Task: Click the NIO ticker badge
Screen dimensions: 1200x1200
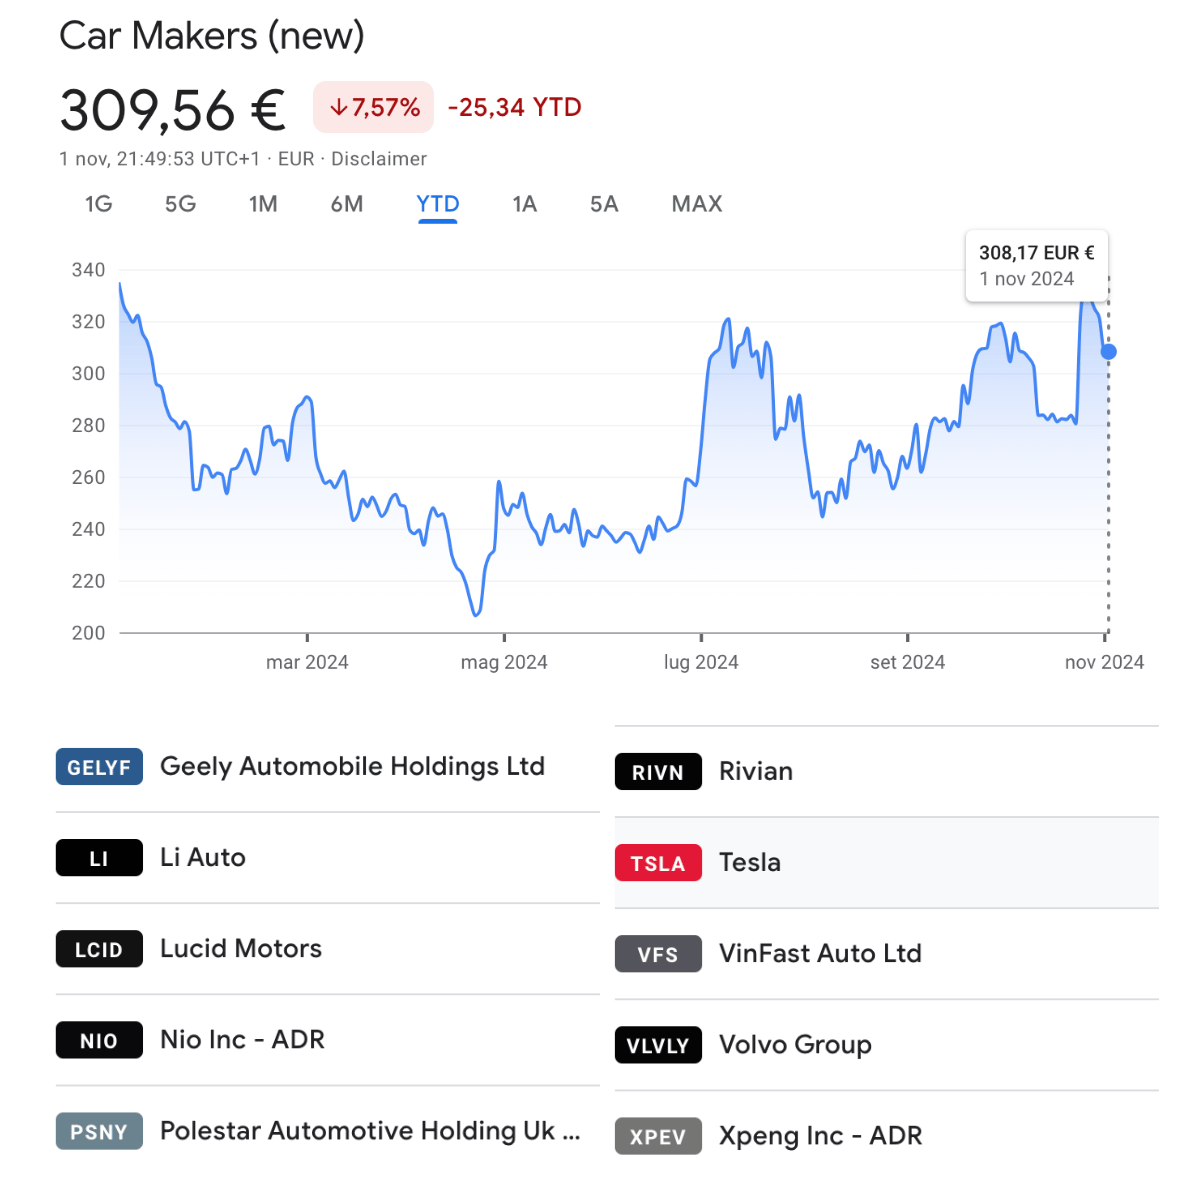Action: coord(99,1040)
